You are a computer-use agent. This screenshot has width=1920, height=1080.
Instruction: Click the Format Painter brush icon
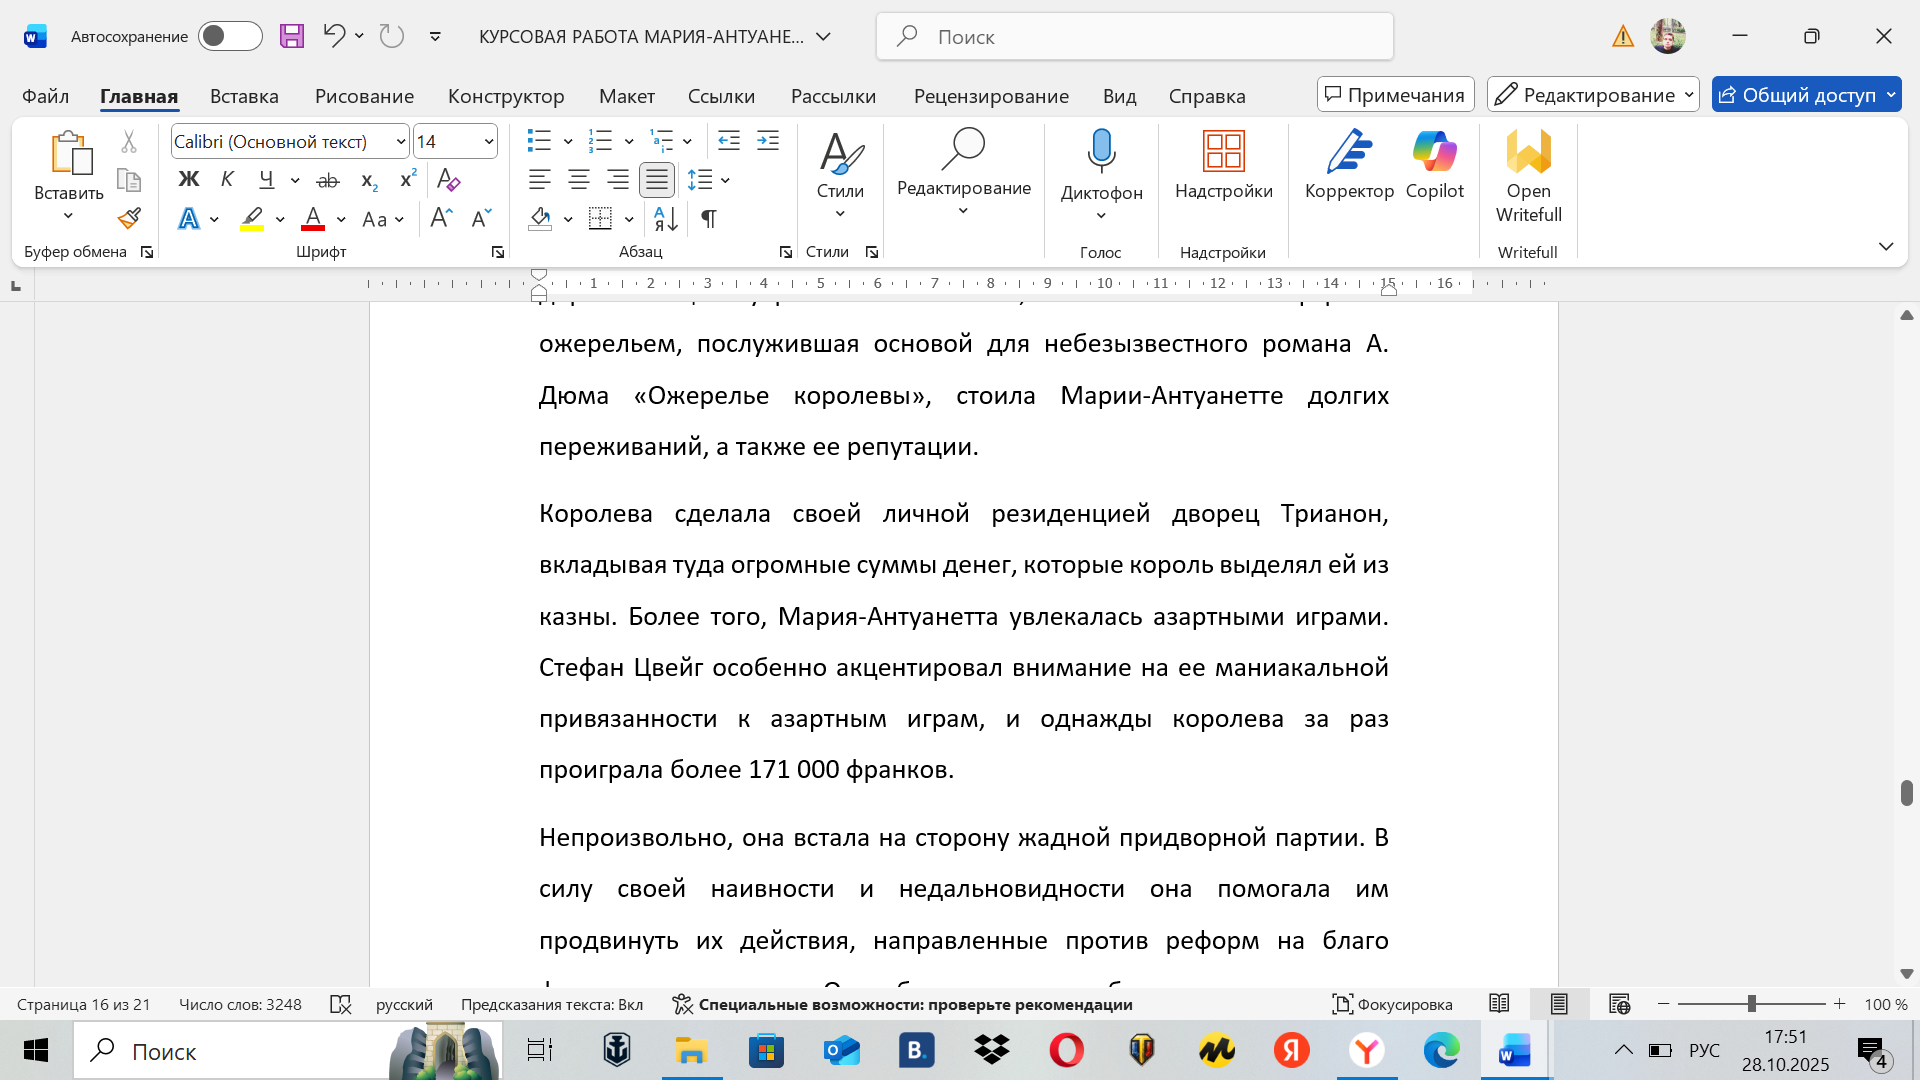click(x=129, y=218)
